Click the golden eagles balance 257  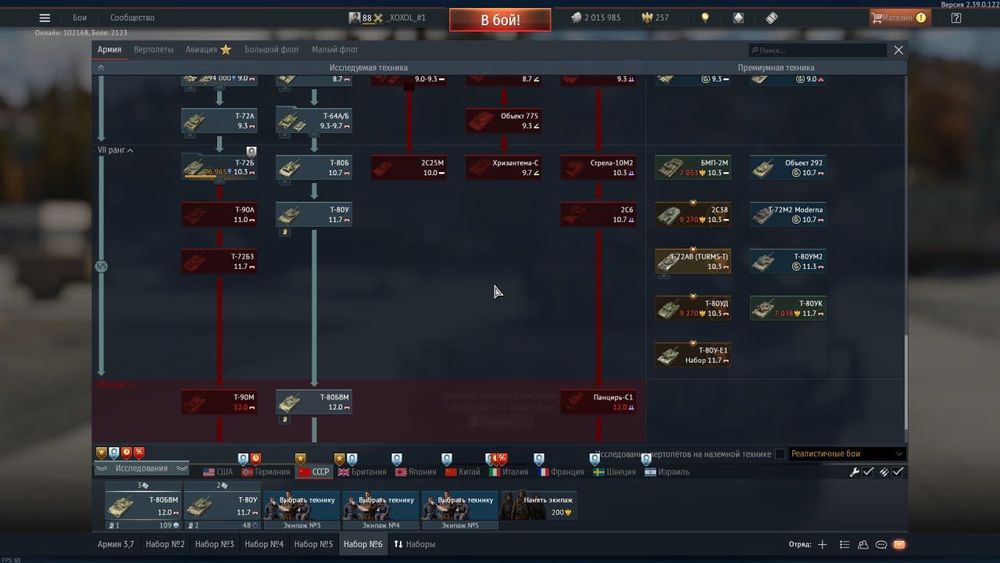coord(656,18)
